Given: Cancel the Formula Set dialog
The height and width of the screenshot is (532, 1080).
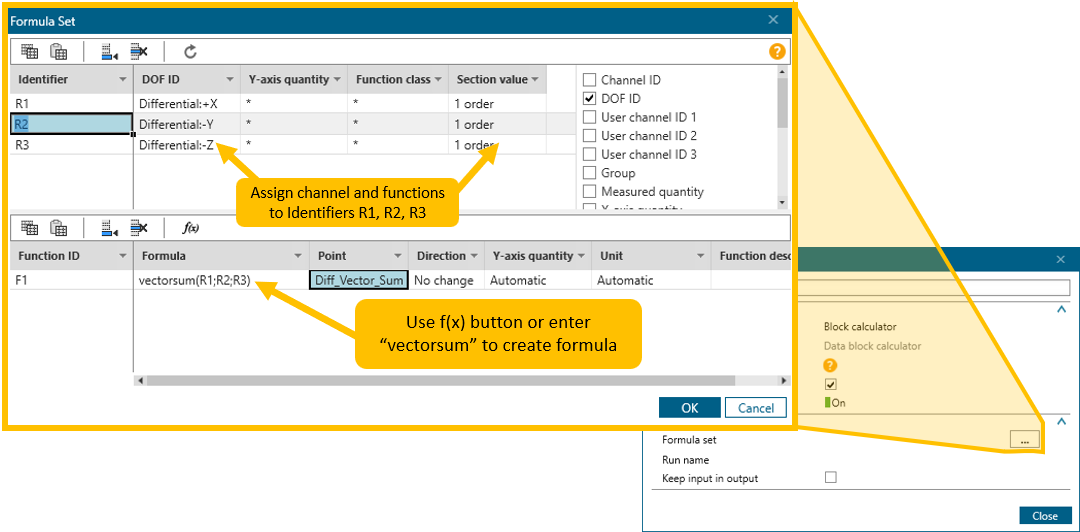Looking at the screenshot, I should point(756,408).
